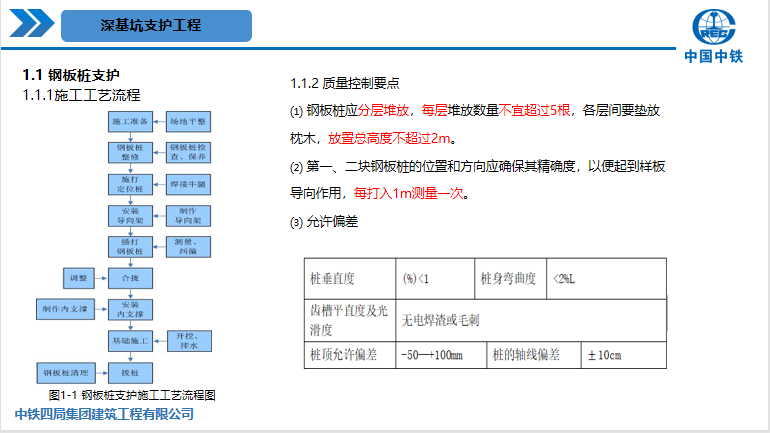Click the red text 放置总高度不超过2m
770x433 pixels.
tap(389, 138)
